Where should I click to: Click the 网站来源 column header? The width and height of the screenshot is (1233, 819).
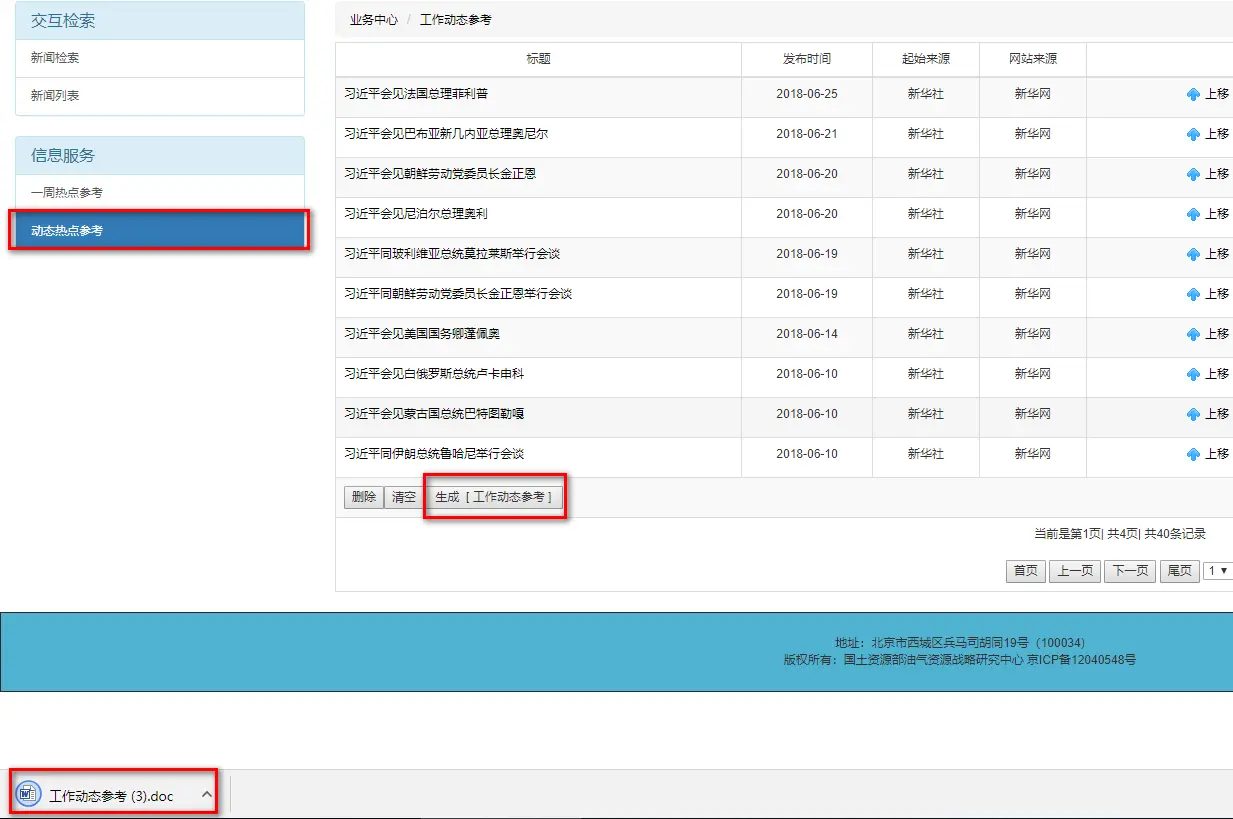(x=1033, y=59)
